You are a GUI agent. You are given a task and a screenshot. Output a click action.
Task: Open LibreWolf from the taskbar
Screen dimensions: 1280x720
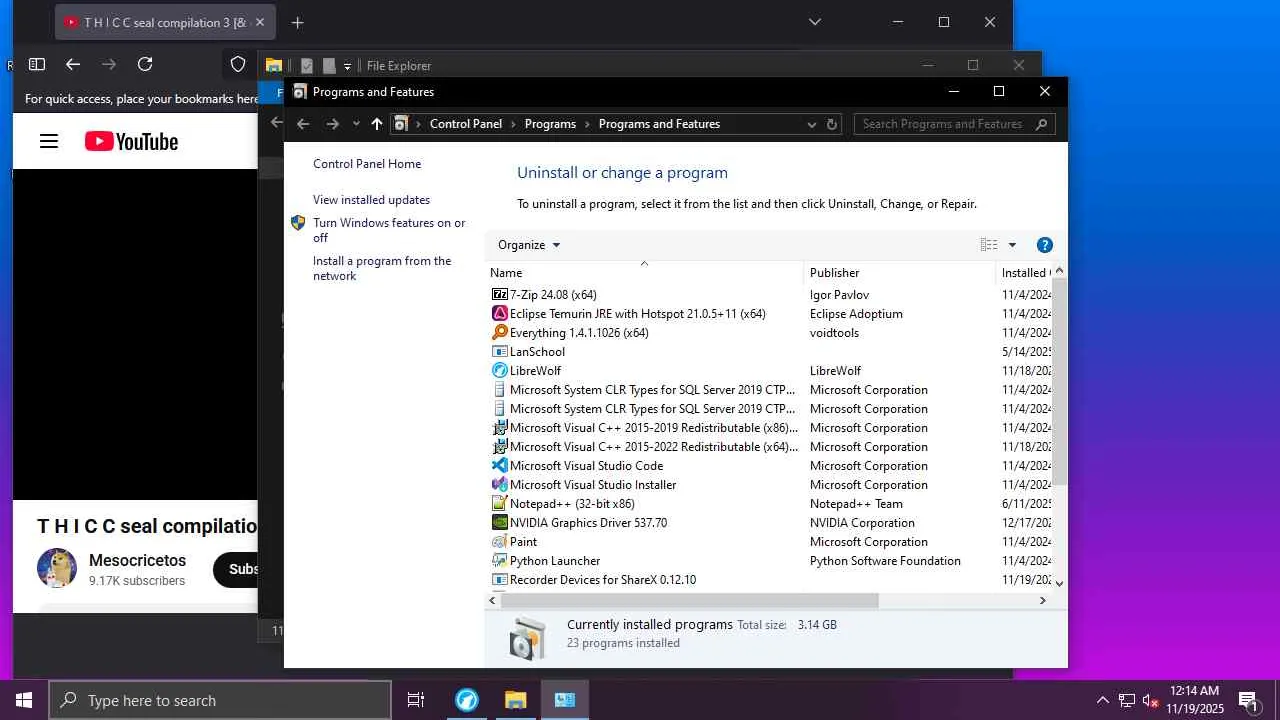(467, 700)
